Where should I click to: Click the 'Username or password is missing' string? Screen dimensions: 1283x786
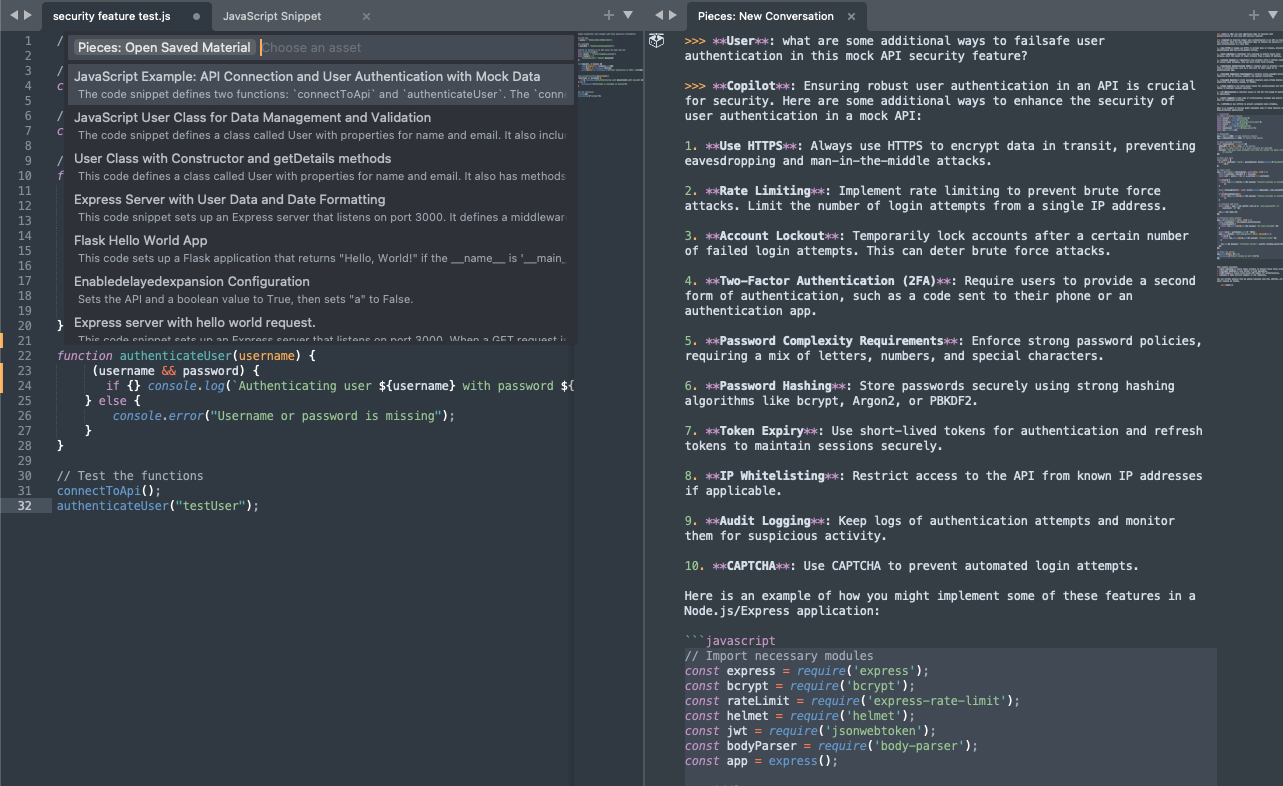pyautogui.click(x=321, y=416)
